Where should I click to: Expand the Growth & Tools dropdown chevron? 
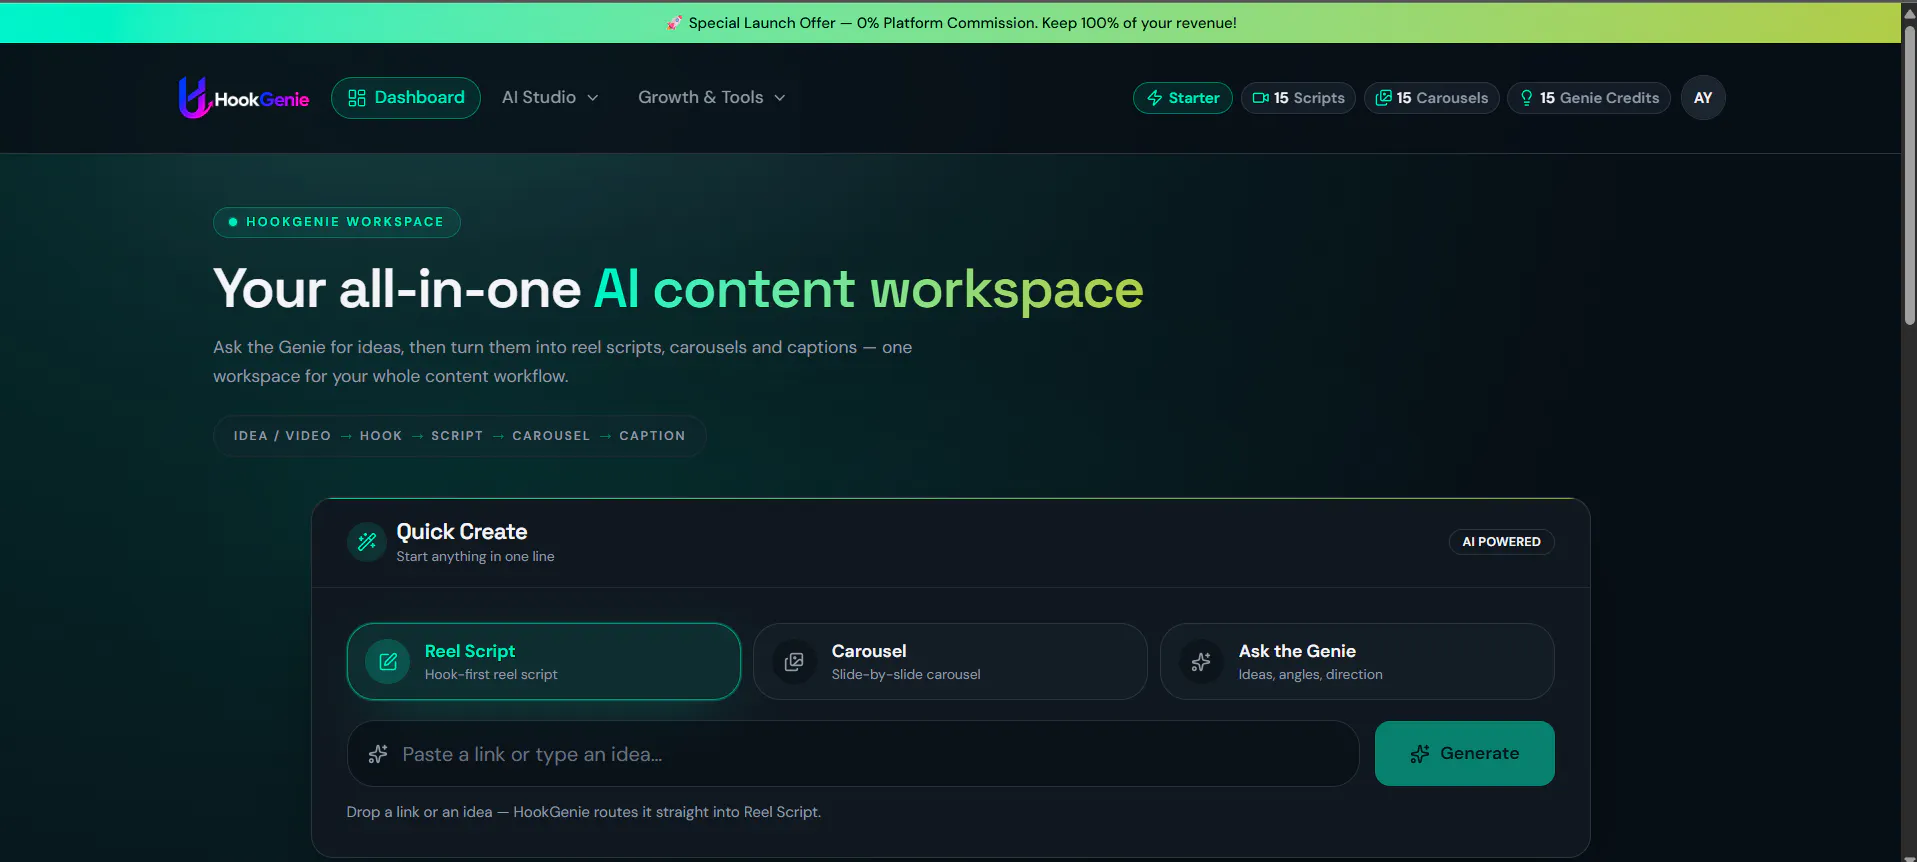(x=780, y=98)
